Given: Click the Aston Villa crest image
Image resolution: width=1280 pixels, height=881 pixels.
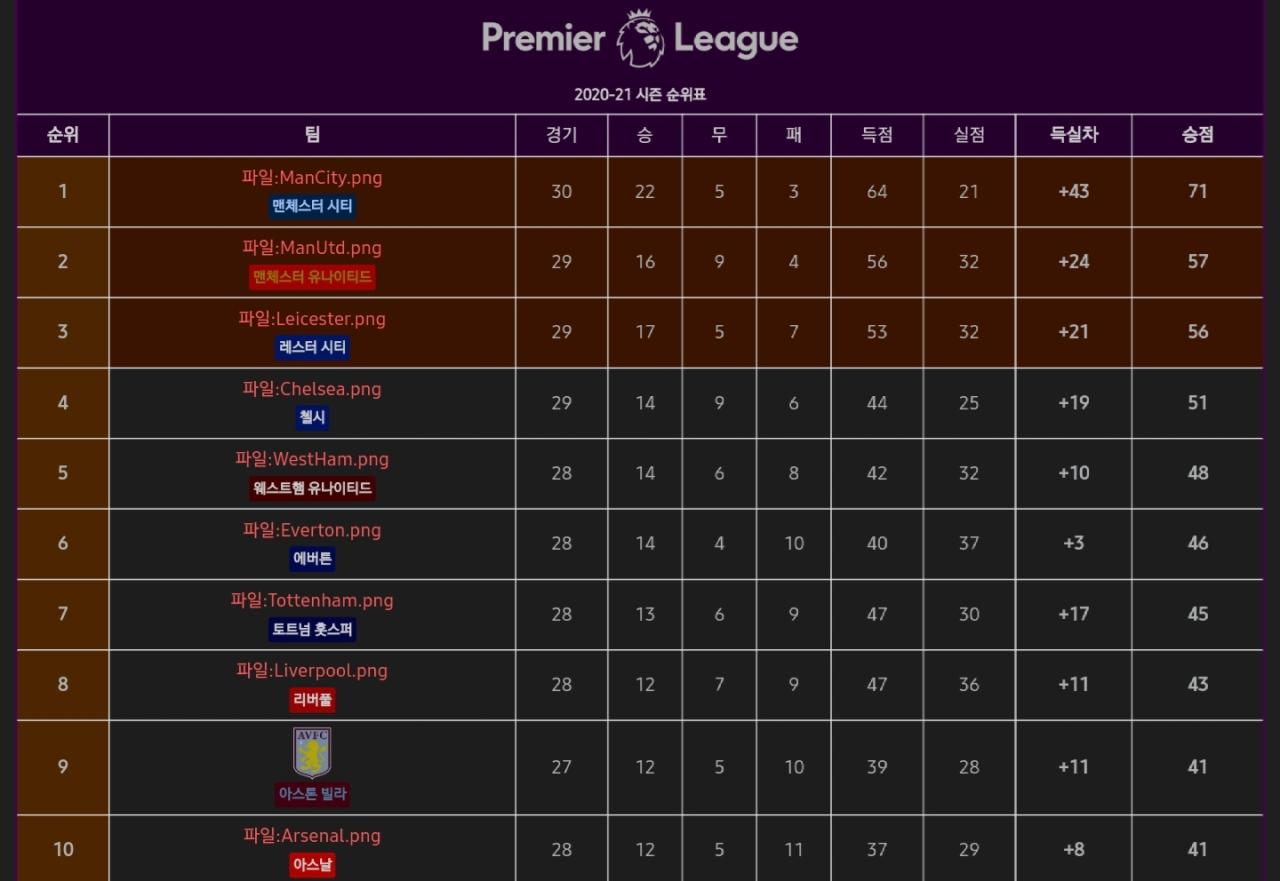Looking at the screenshot, I should click(312, 753).
